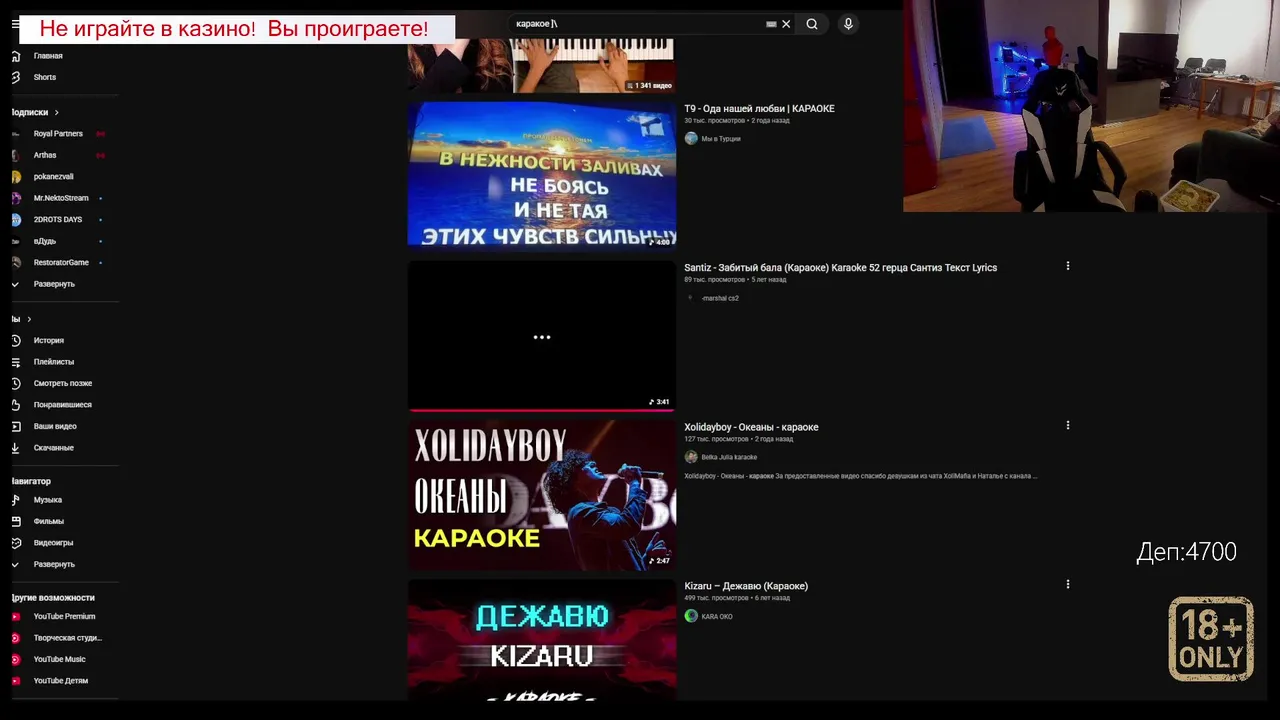
Task: Open the RestoratorGame subscription
Action: tap(61, 263)
